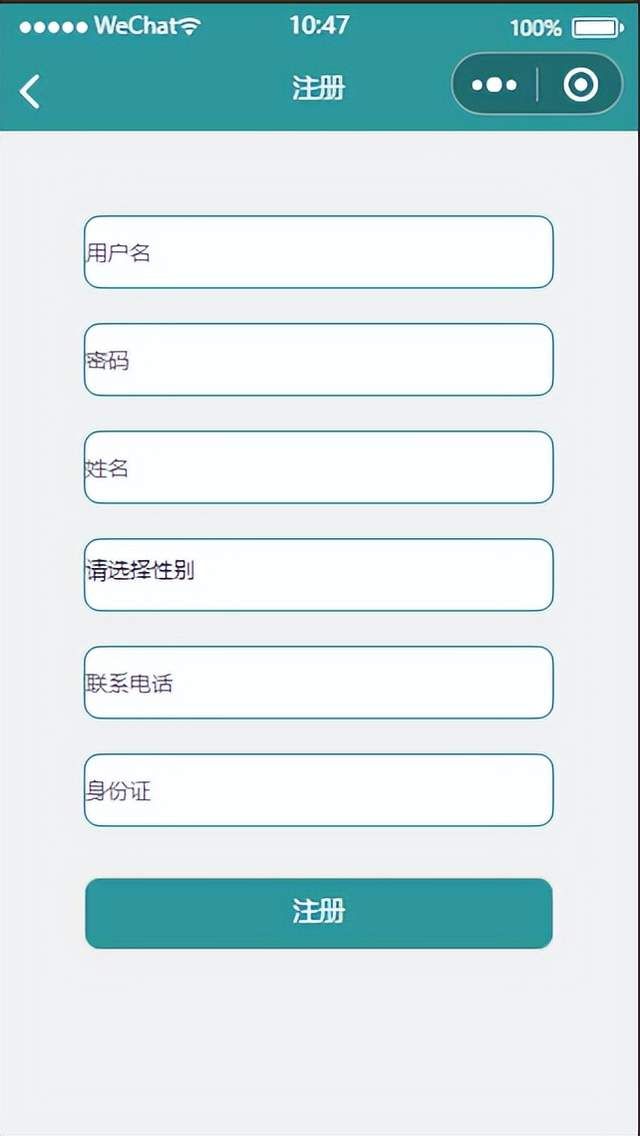Screen dimensions: 640x1136
Task: Tap the WiFi signal icon
Action: point(189,28)
